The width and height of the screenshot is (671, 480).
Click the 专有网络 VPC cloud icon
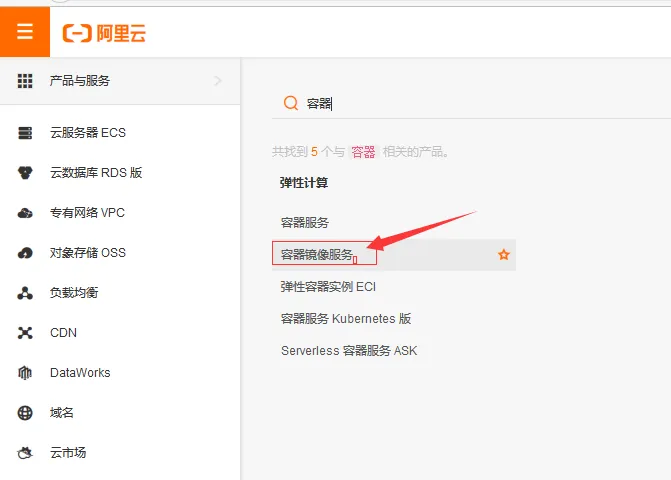(x=25, y=213)
